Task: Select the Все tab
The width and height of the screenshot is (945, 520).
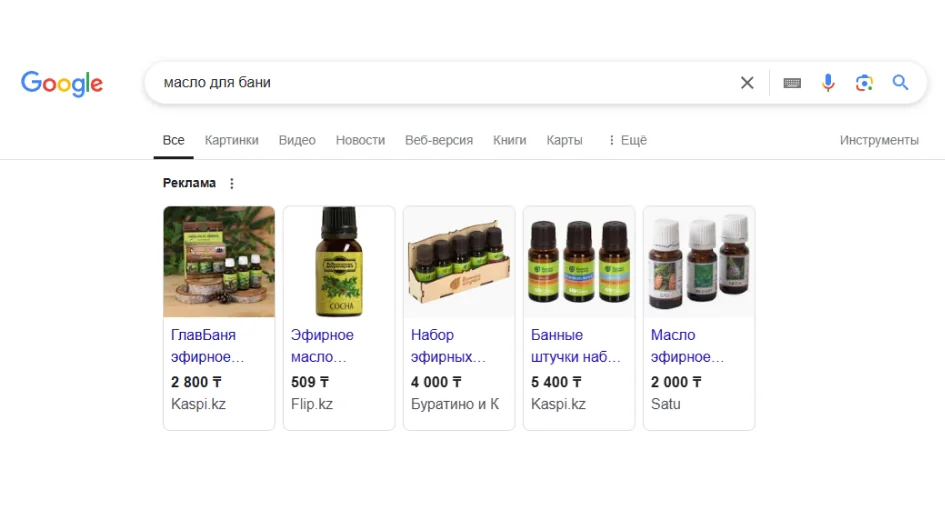Action: tap(174, 140)
